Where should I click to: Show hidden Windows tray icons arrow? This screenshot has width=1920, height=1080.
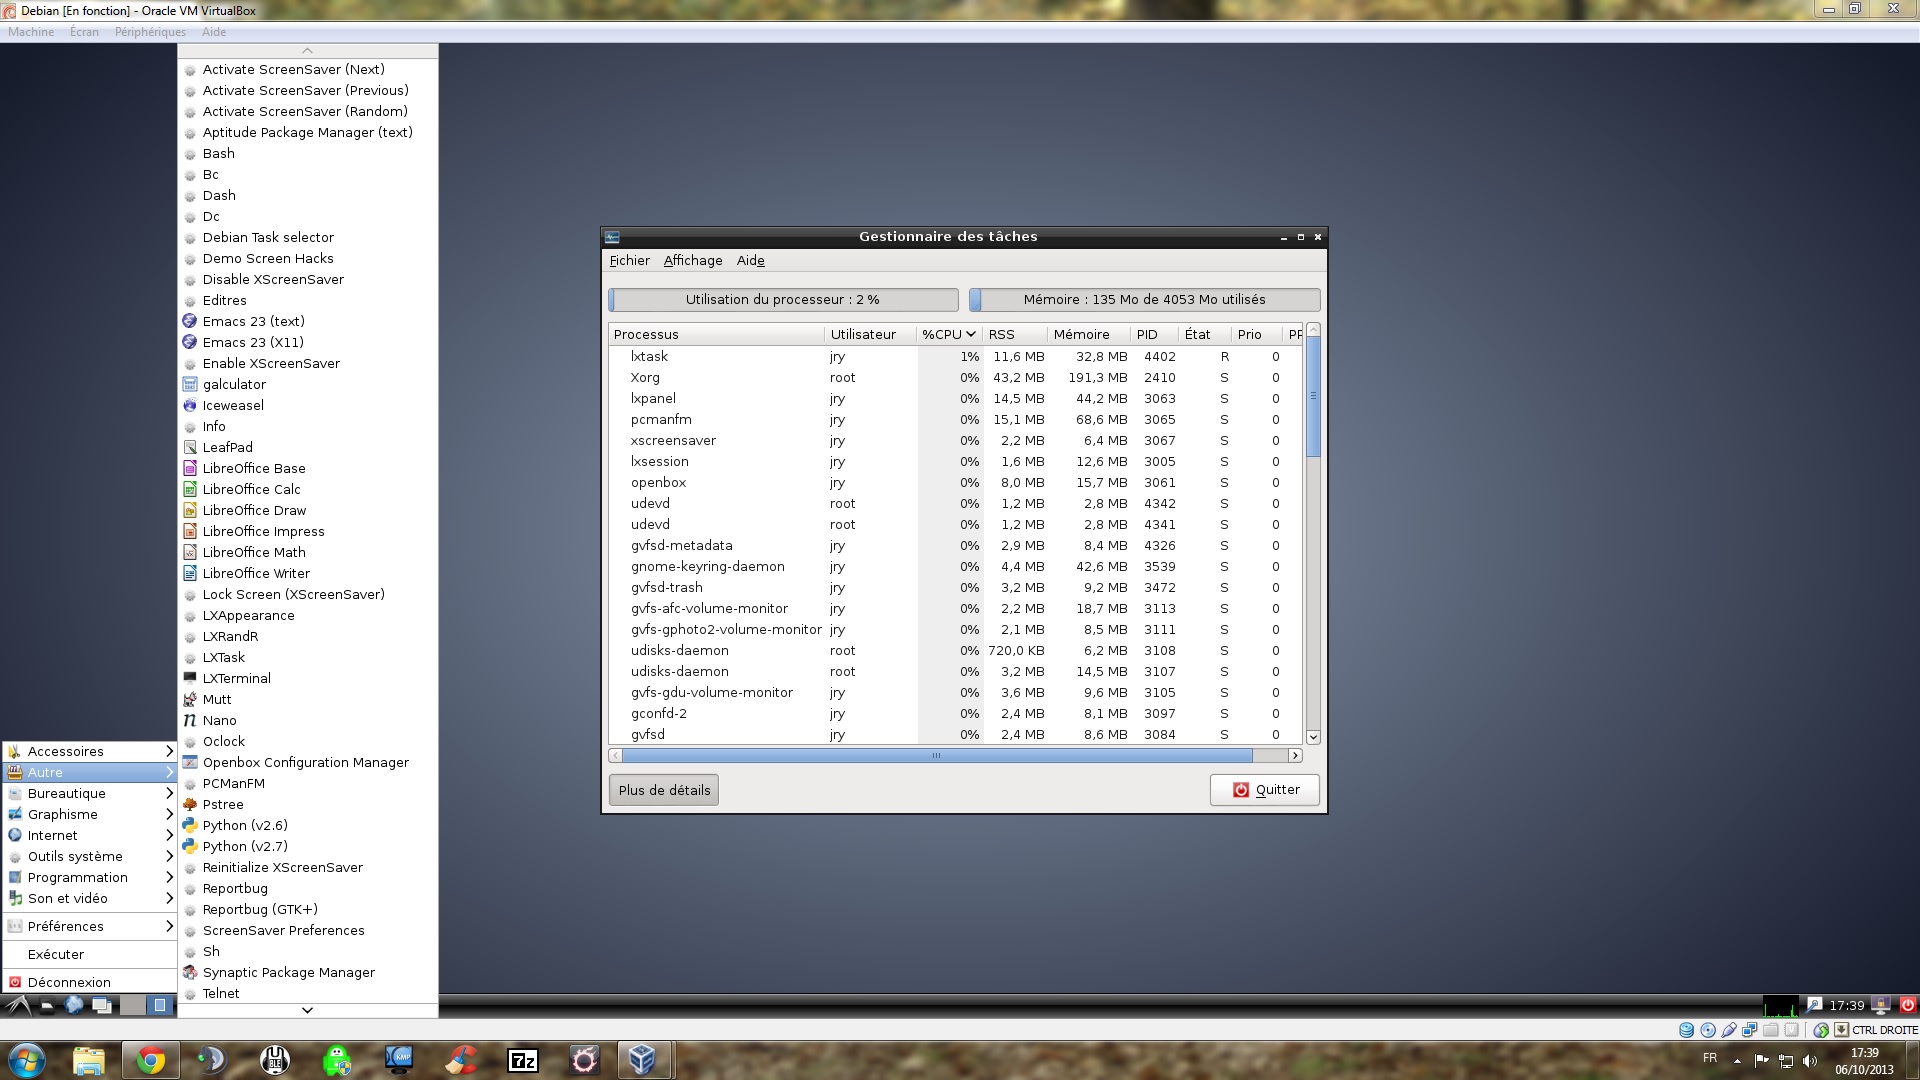click(1737, 1061)
